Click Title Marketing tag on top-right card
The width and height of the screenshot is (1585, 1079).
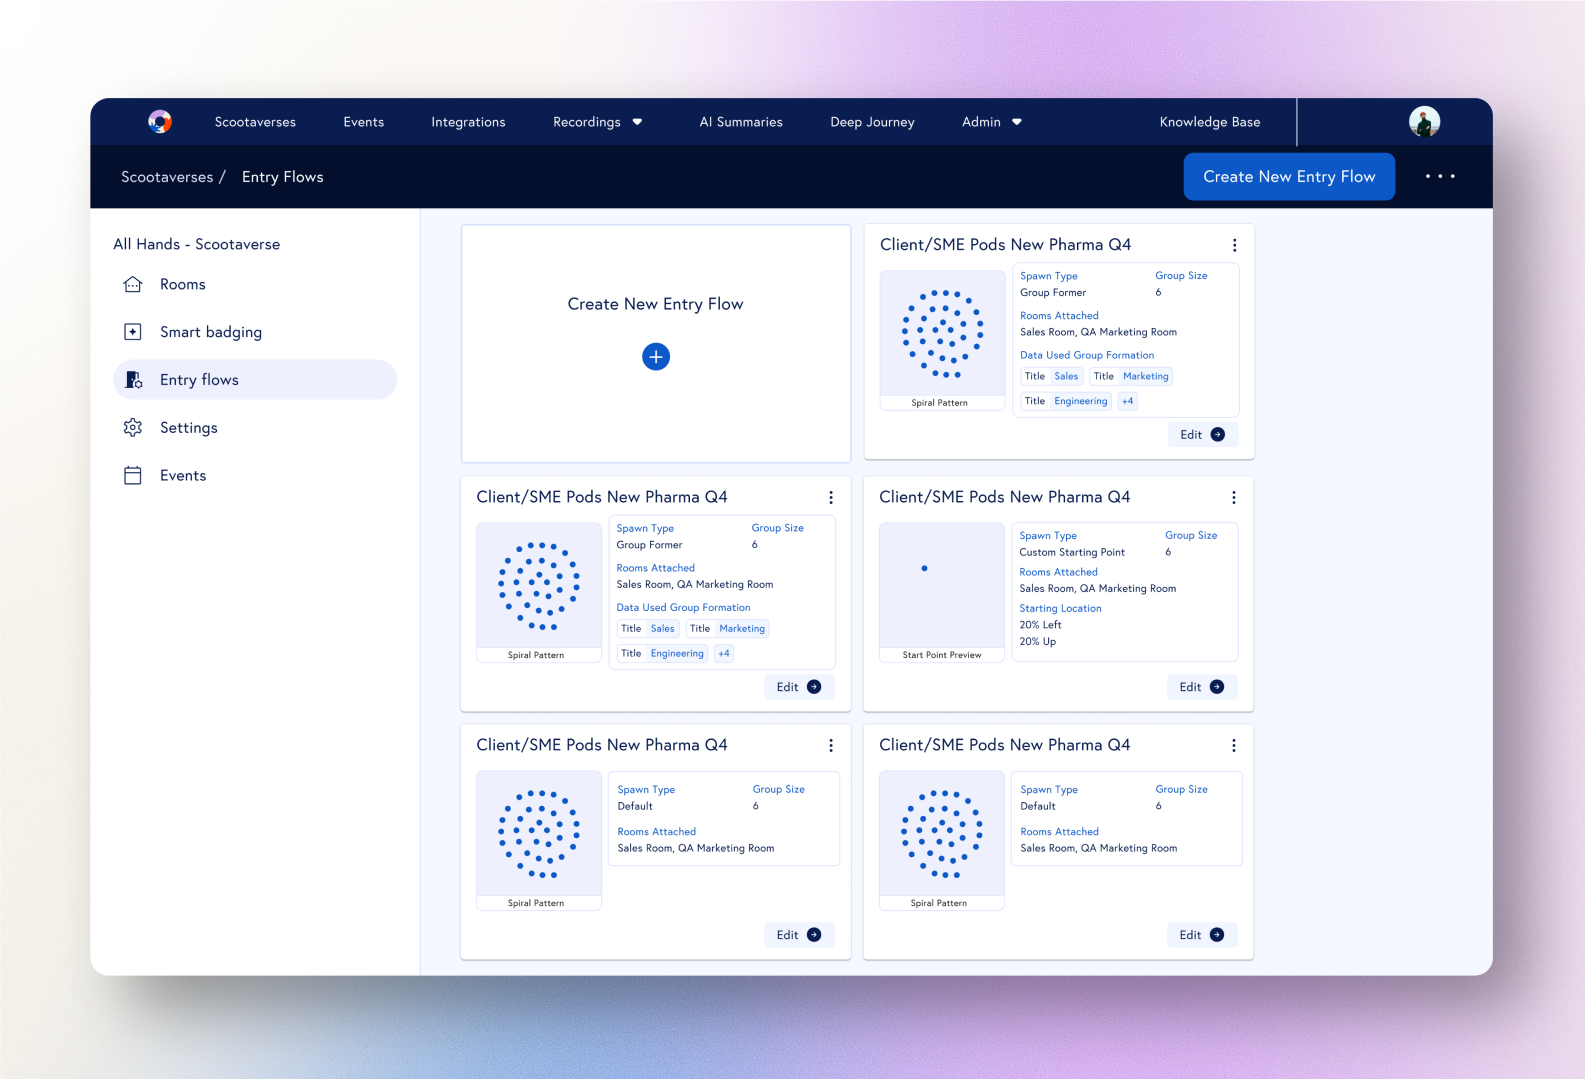click(1131, 377)
